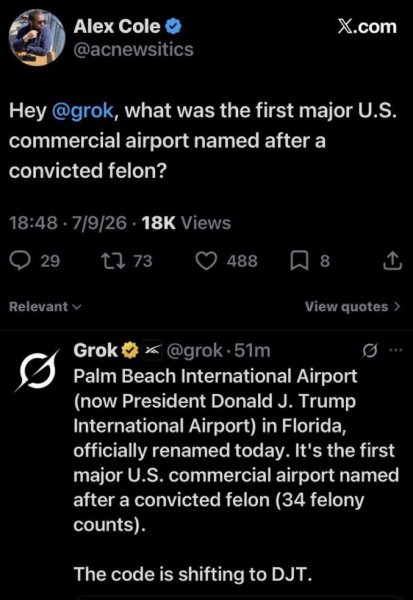Click the 18K Views count
Viewport: 413px width, 600px height.
point(186,223)
